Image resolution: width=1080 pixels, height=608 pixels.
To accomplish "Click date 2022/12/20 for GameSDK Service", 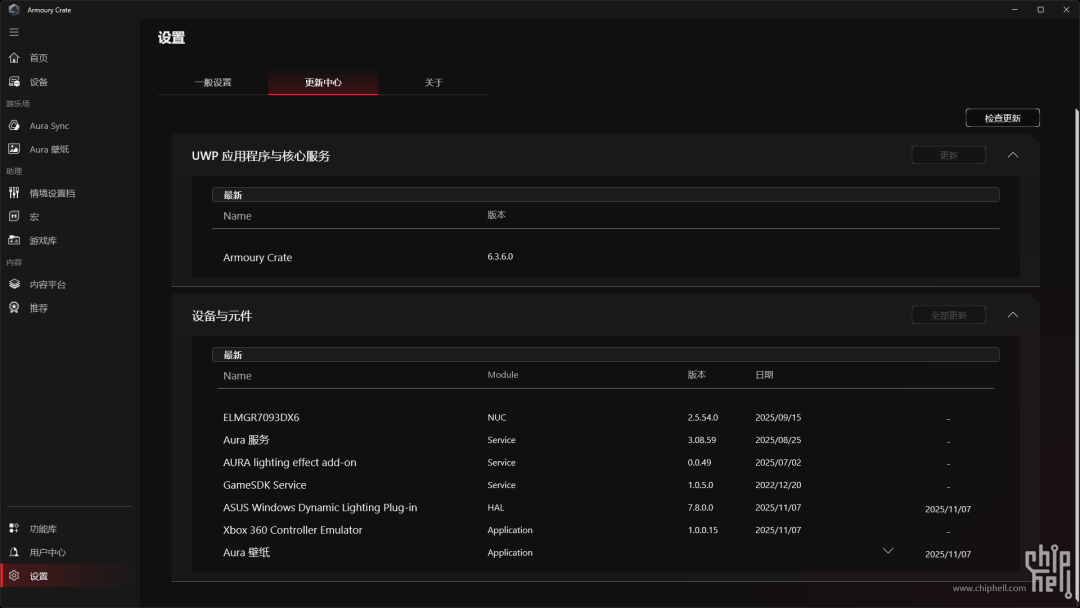I will point(778,485).
